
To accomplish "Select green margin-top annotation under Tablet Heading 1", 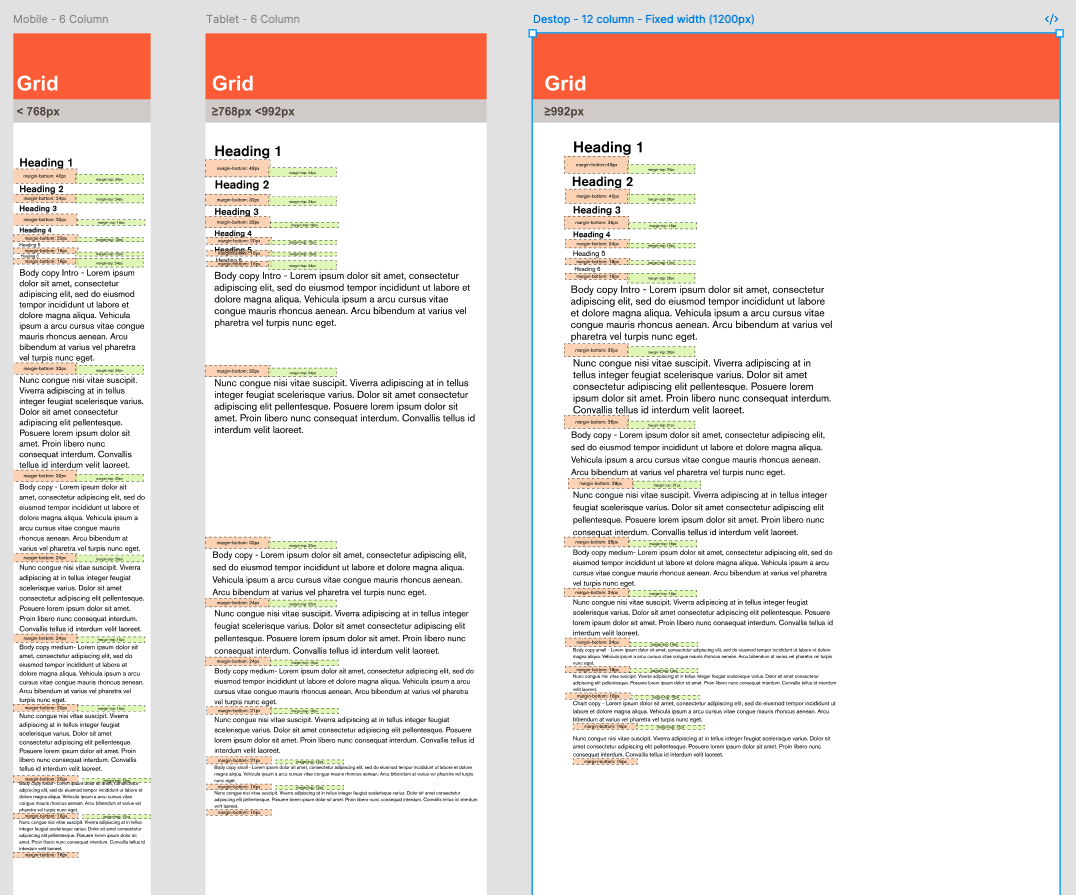I will 303,172.
